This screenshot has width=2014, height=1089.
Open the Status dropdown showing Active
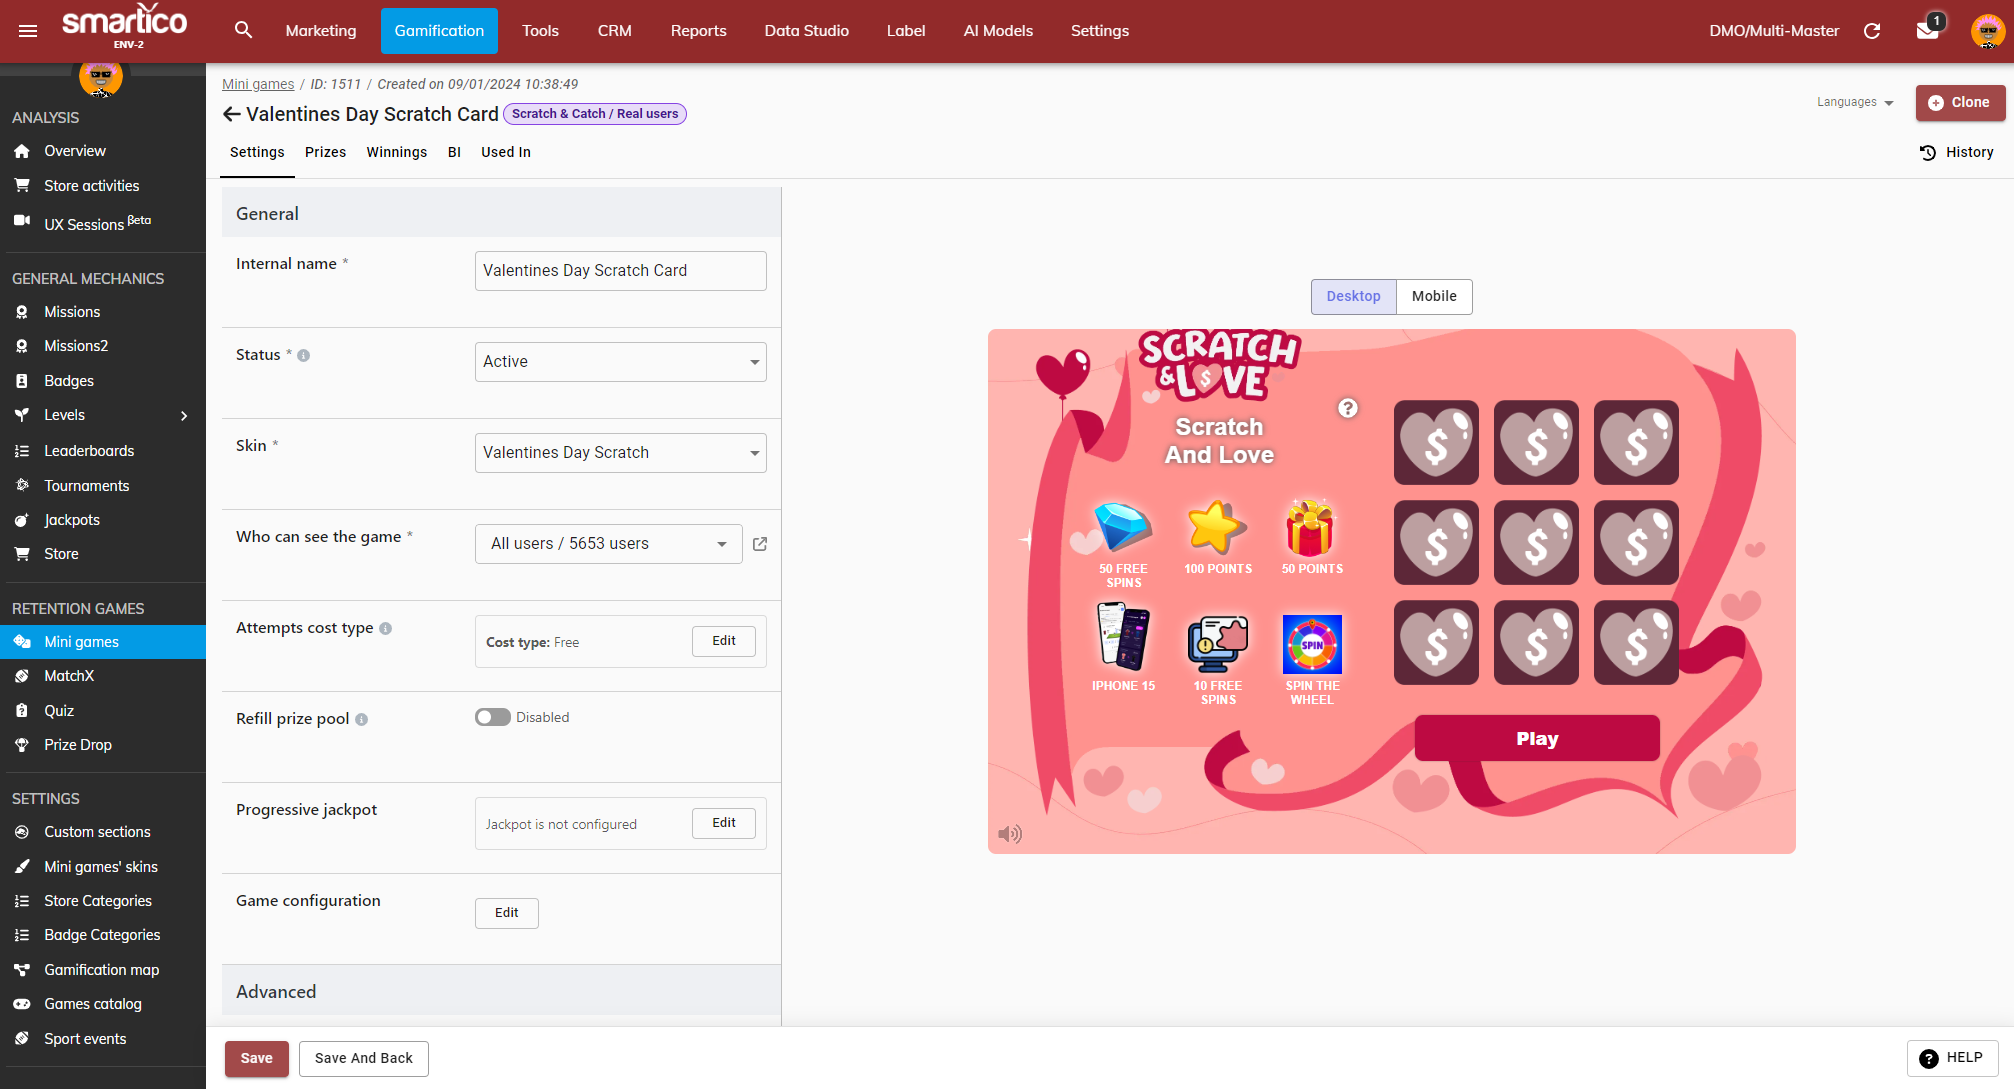pos(620,362)
